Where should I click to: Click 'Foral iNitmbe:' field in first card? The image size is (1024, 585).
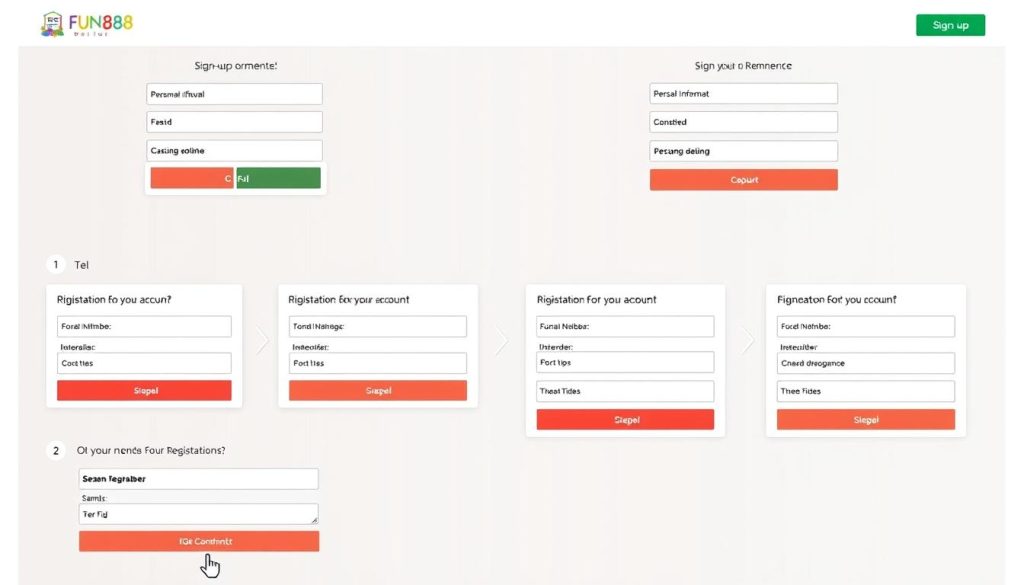point(144,326)
